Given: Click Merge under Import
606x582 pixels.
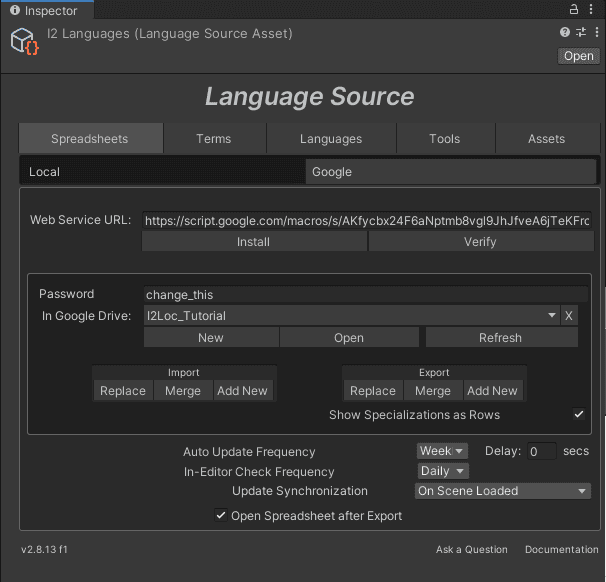Looking at the screenshot, I should tap(183, 390).
